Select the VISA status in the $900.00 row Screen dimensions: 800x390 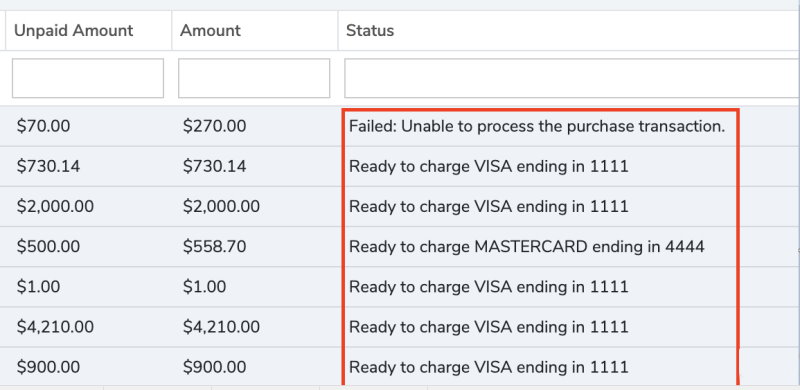[x=489, y=368]
